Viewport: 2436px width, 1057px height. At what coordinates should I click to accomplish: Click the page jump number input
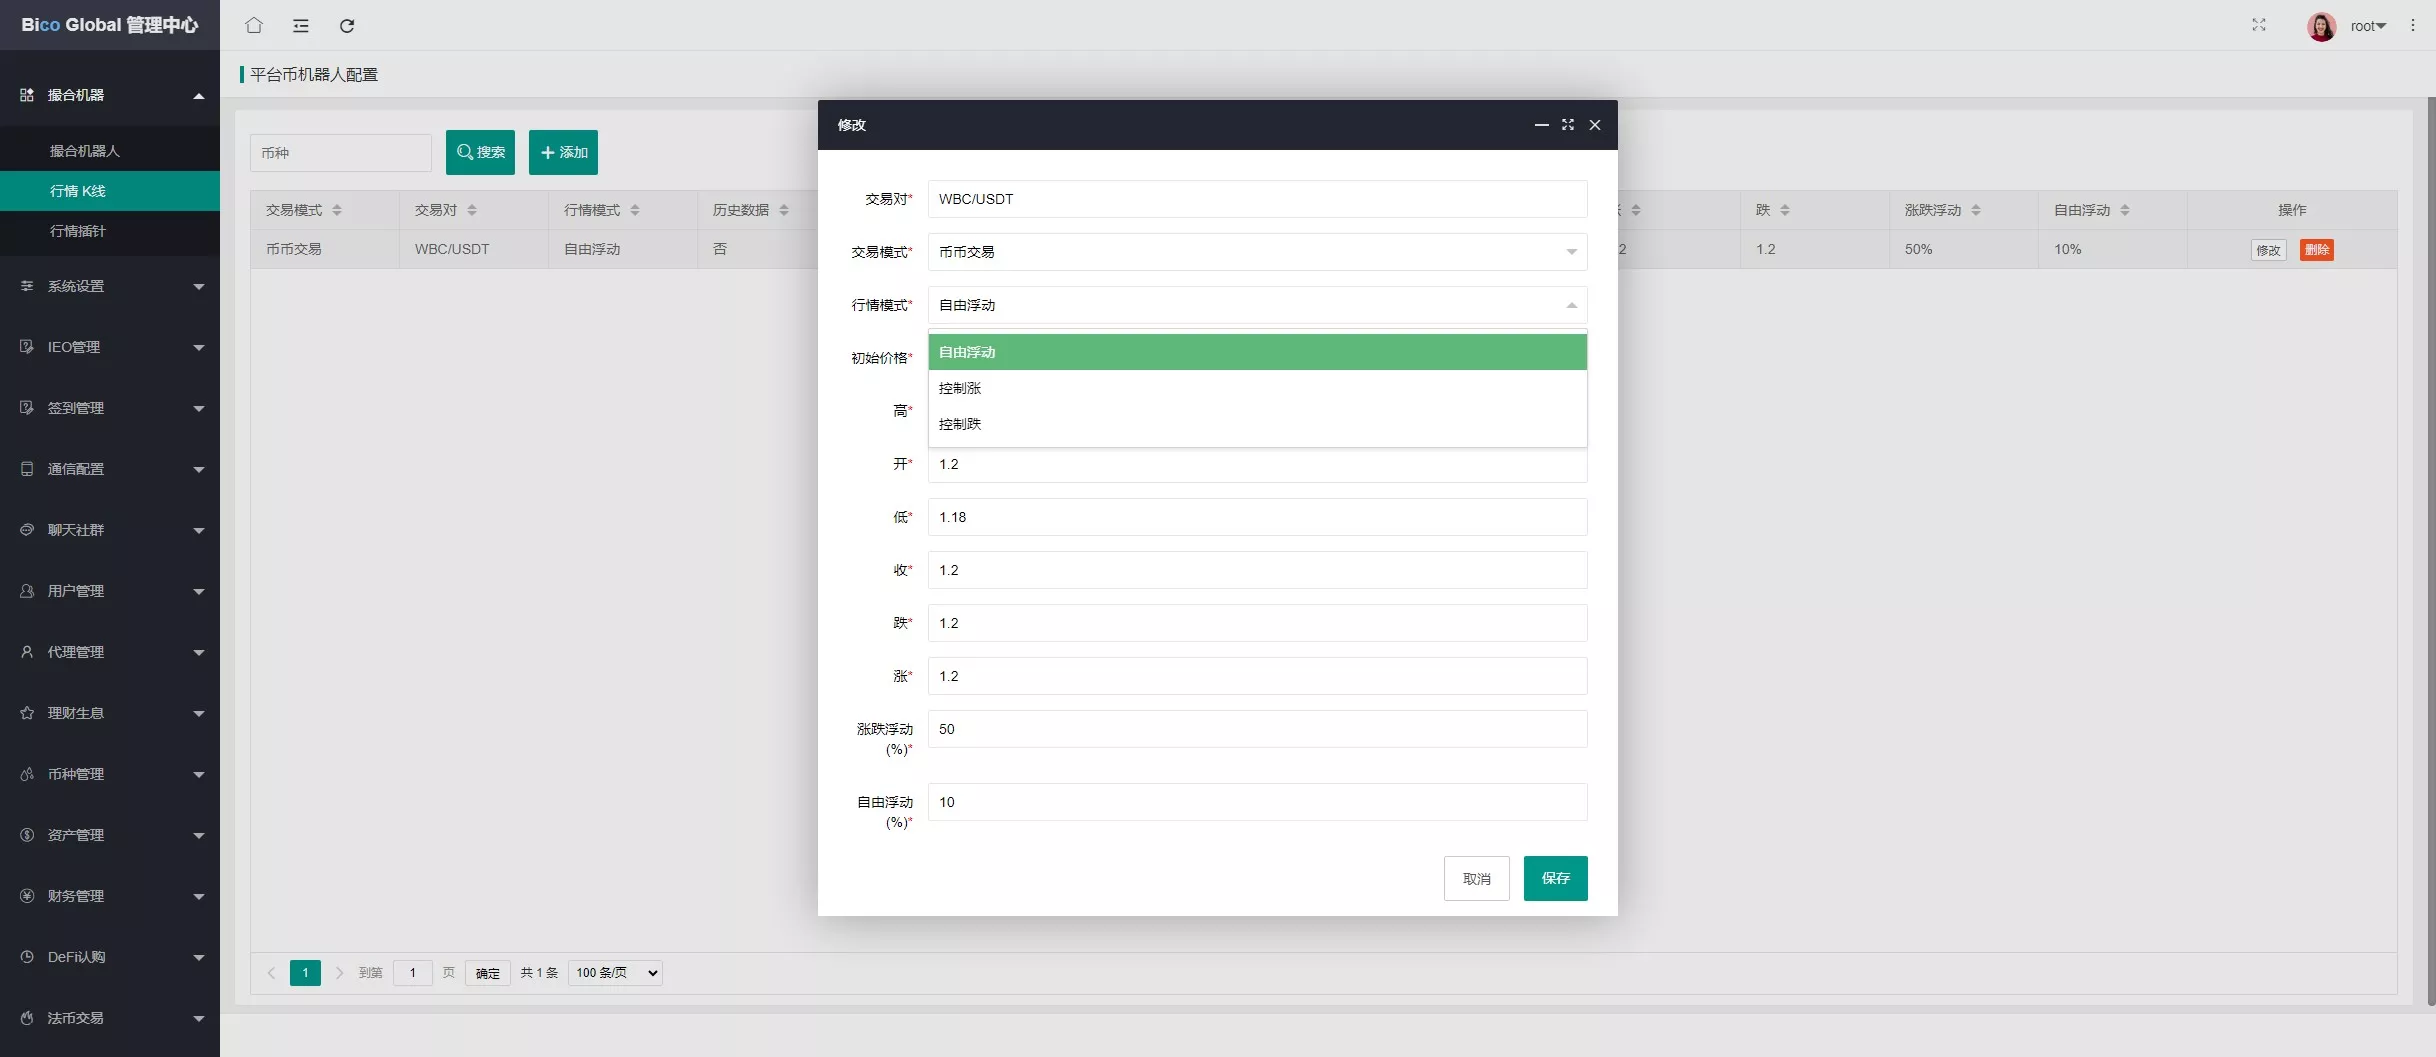[412, 973]
